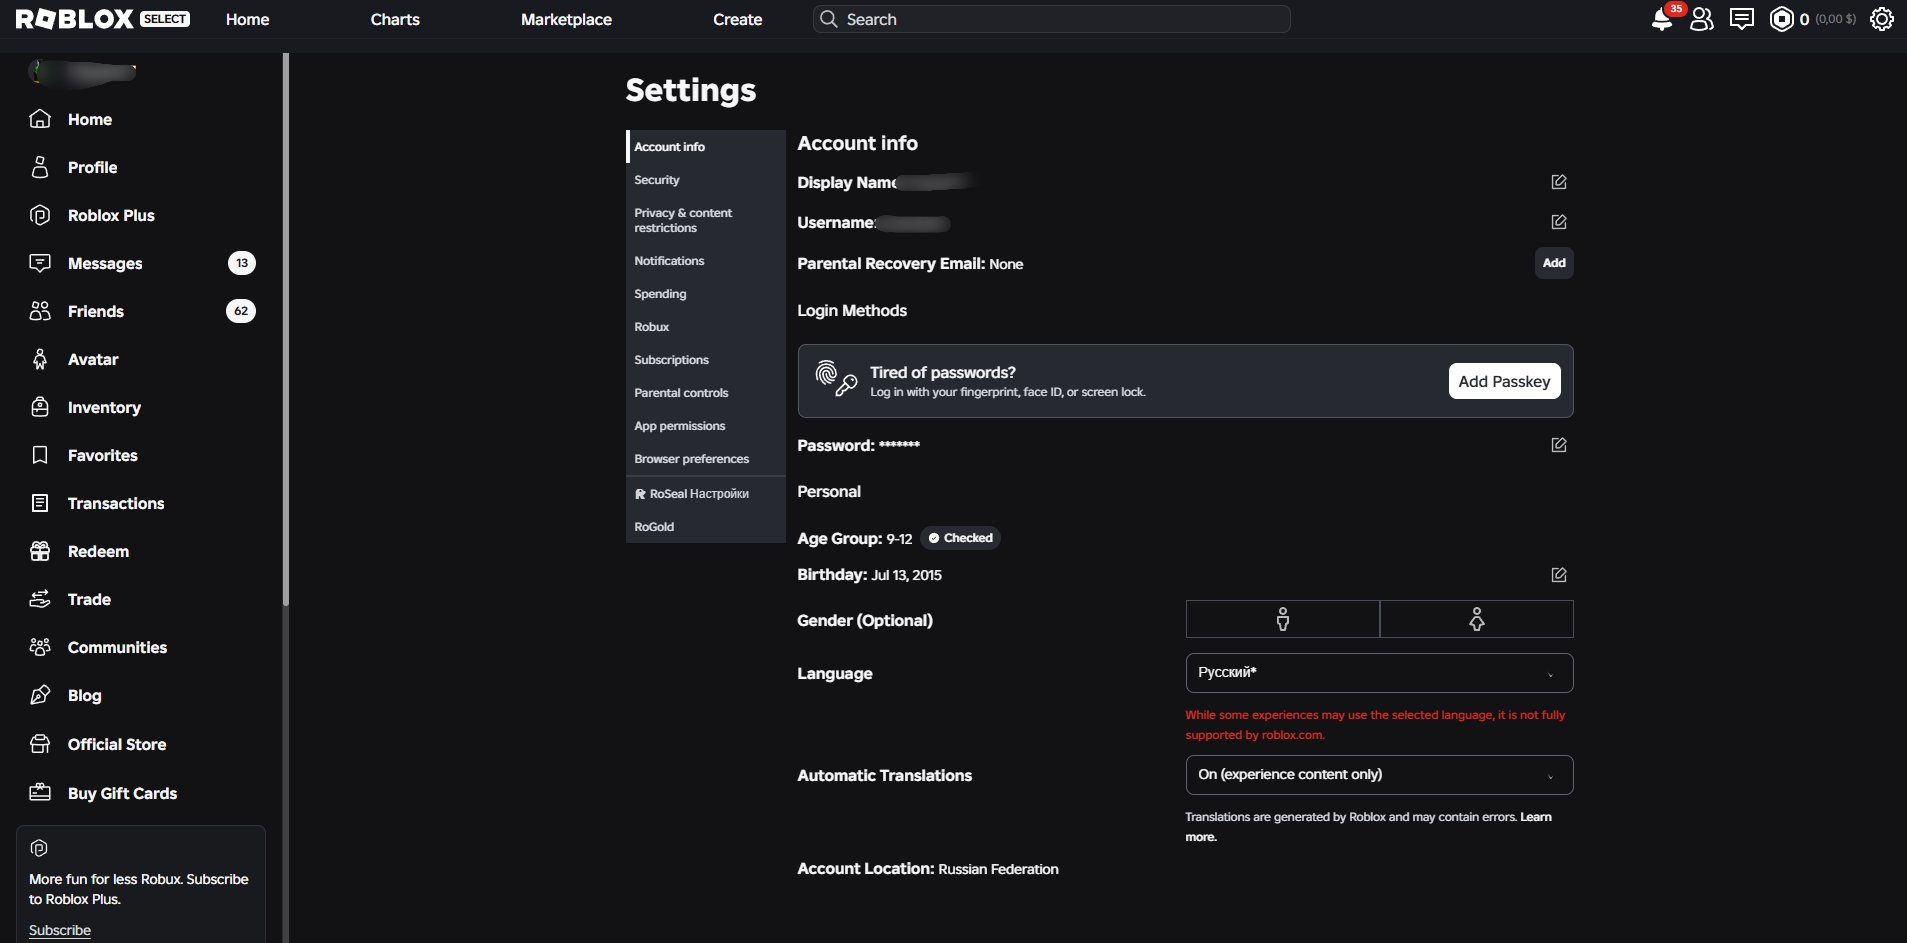This screenshot has width=1907, height=943.
Task: Edit the Display Name pencil icon
Action: point(1559,182)
